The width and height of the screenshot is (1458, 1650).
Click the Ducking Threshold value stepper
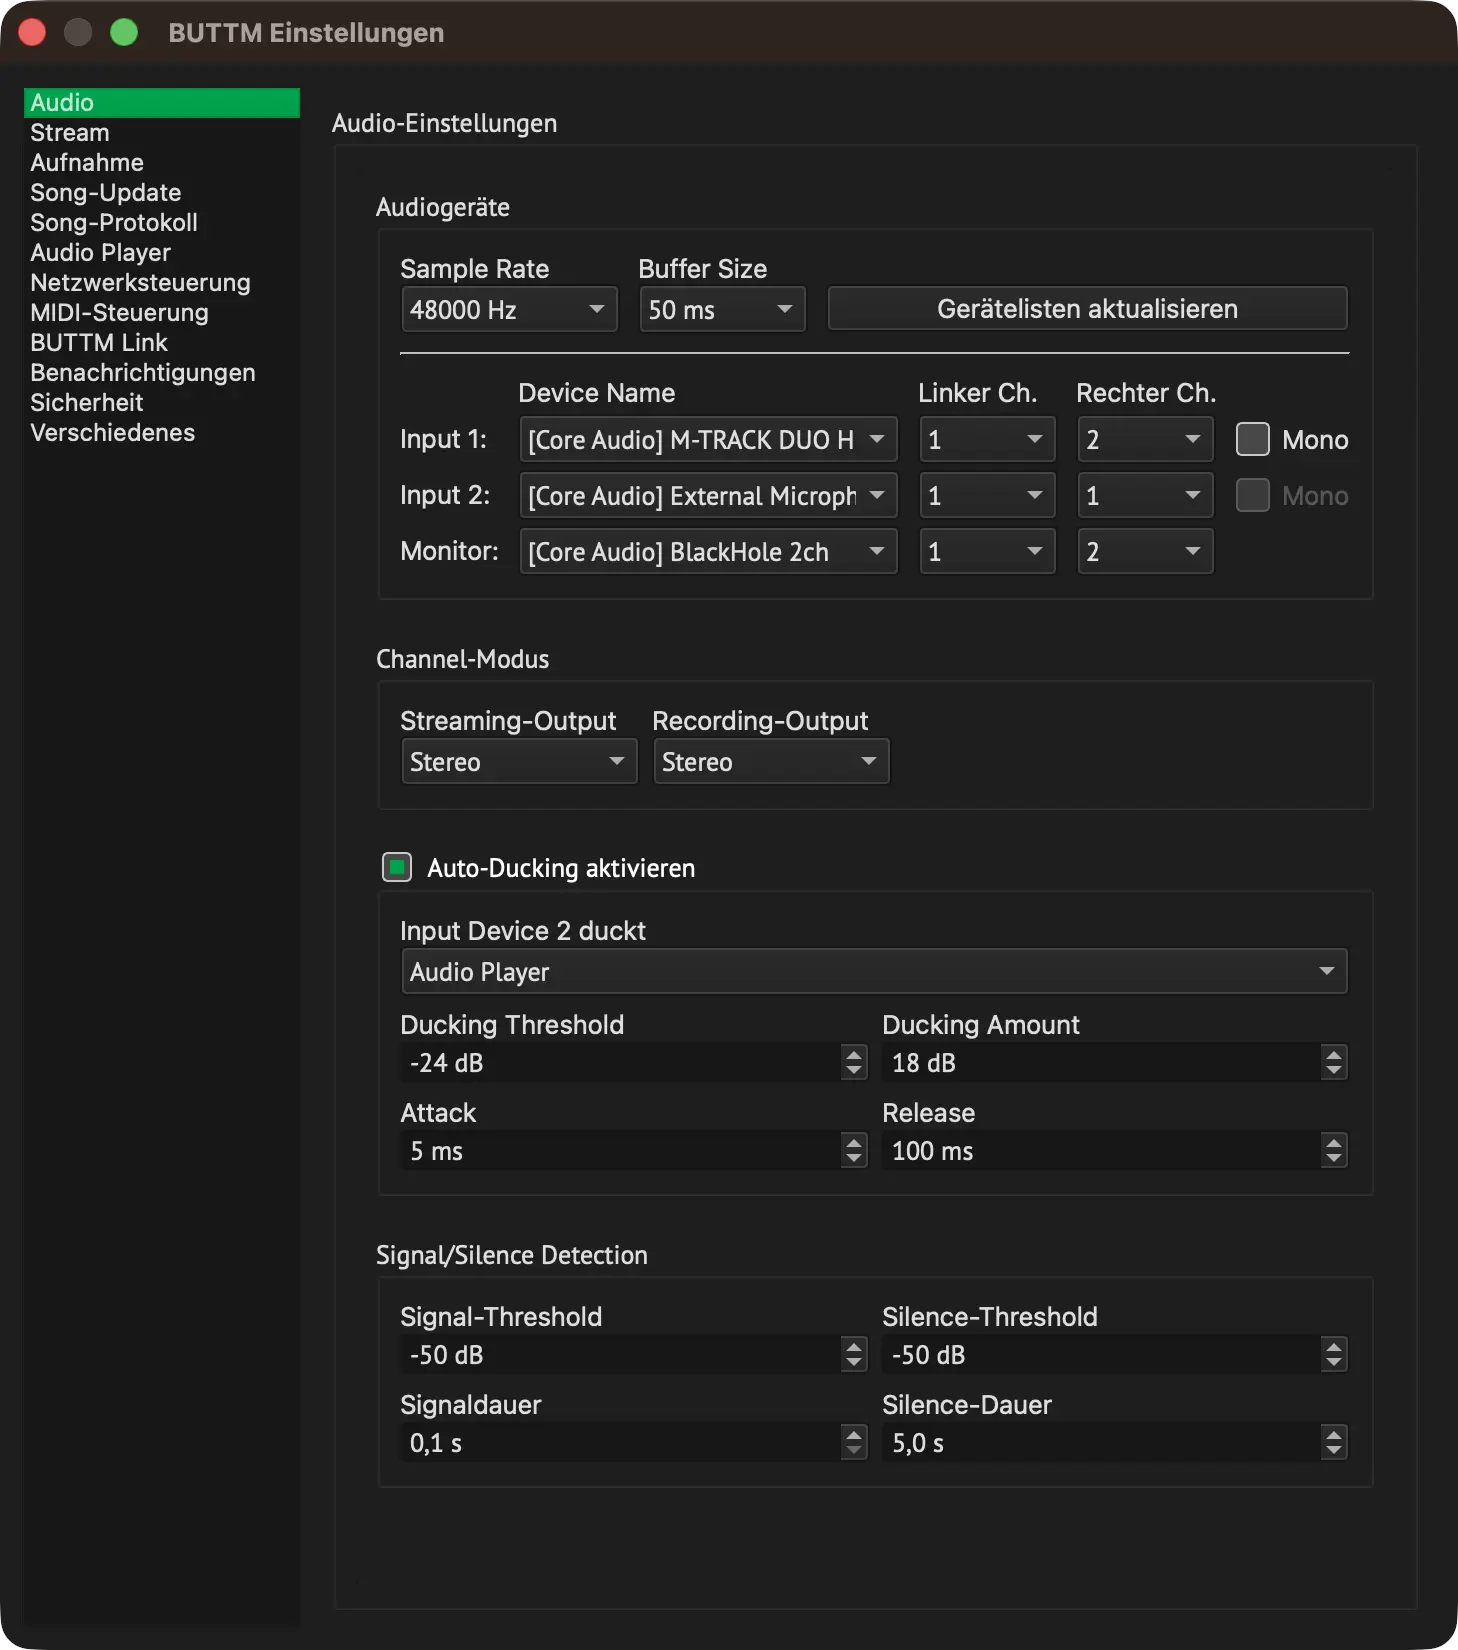853,1062
